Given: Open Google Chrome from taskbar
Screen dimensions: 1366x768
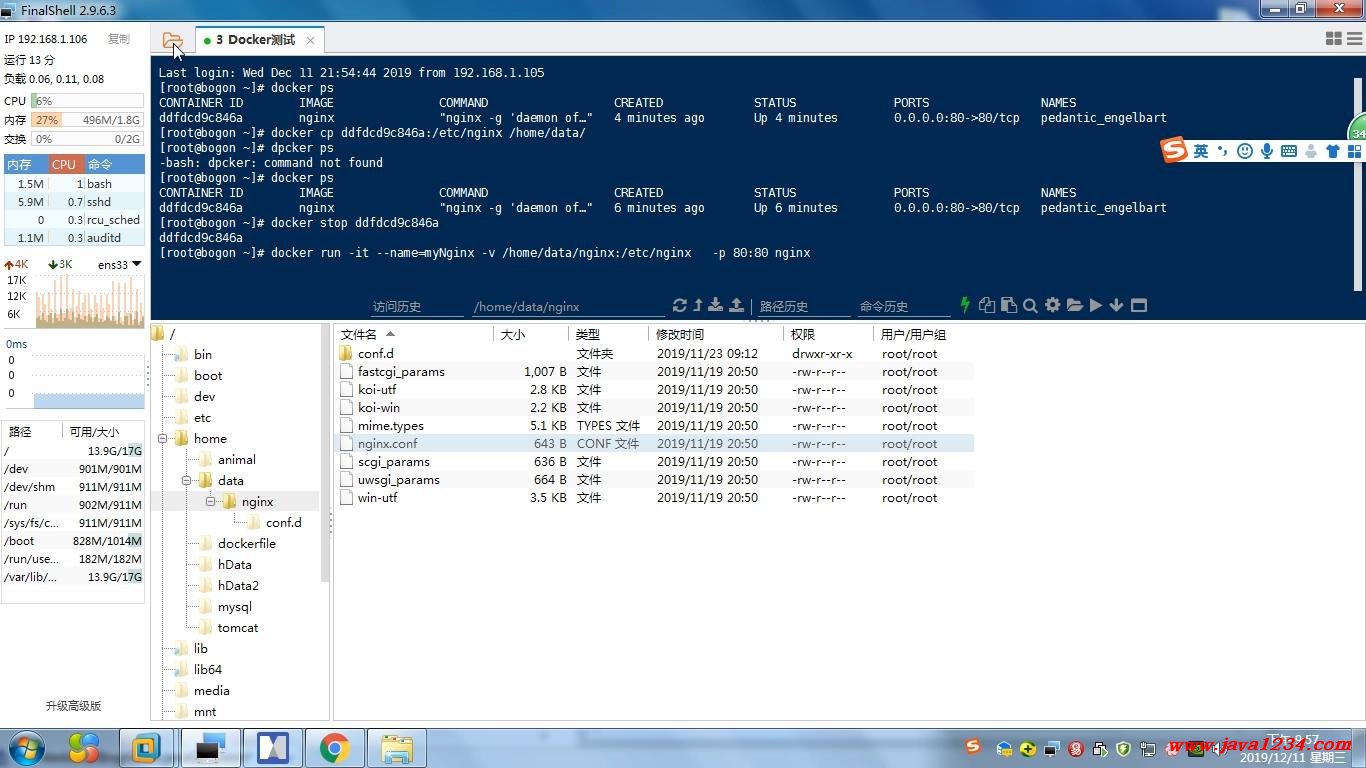Looking at the screenshot, I should 334,748.
